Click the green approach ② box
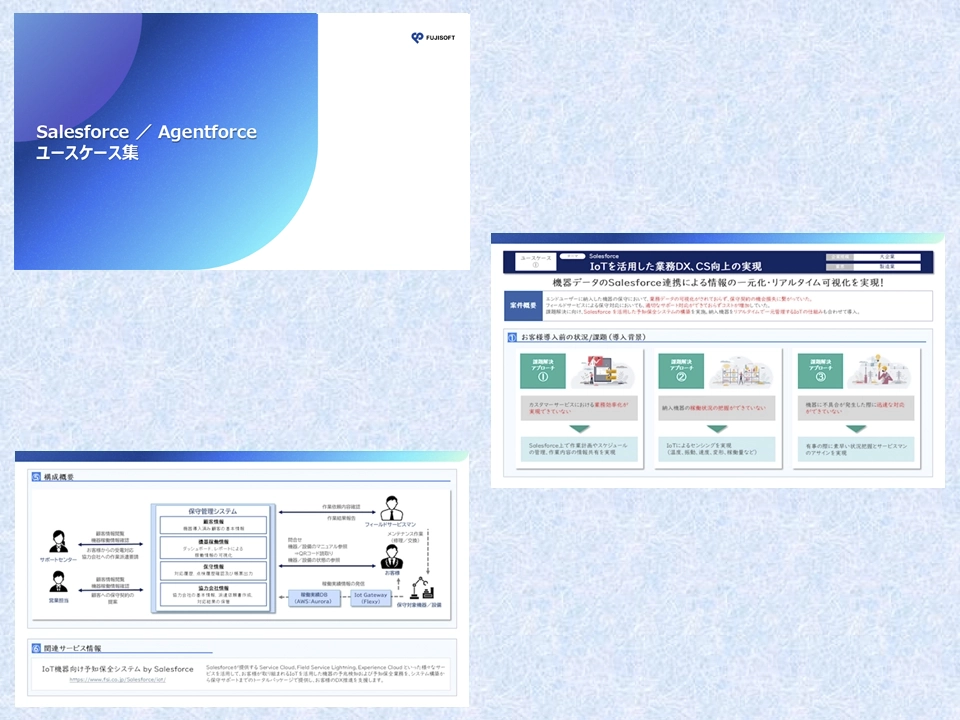Image resolution: width=960 pixels, height=720 pixels. pos(680,371)
